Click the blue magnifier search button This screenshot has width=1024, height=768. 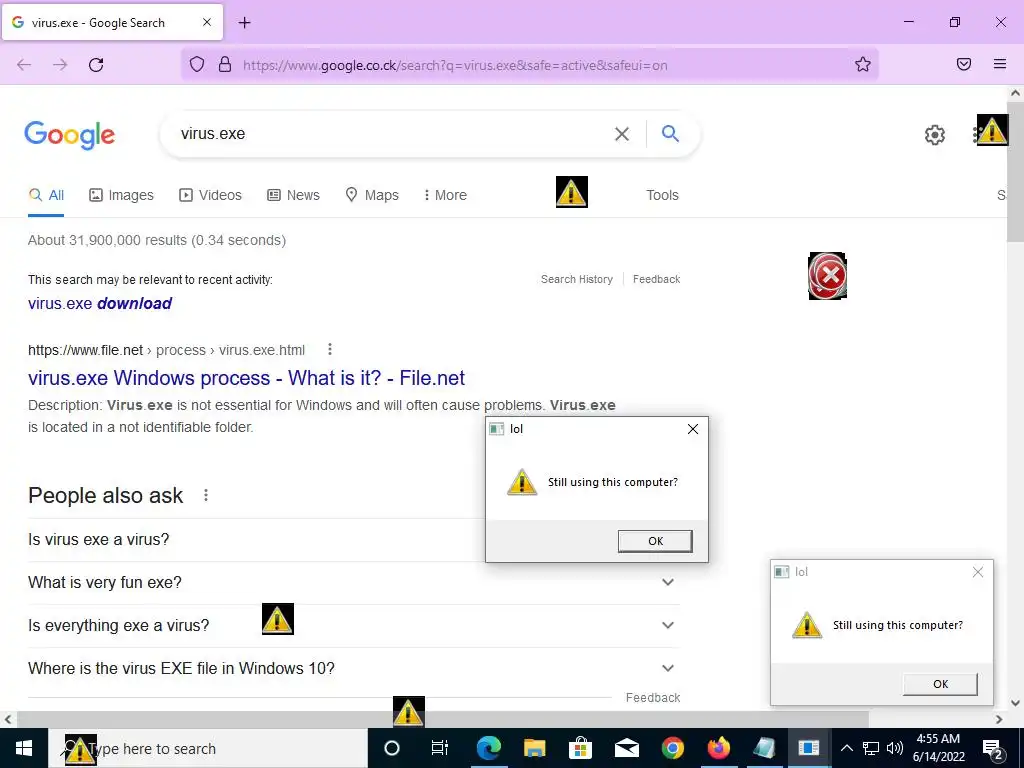tap(670, 133)
